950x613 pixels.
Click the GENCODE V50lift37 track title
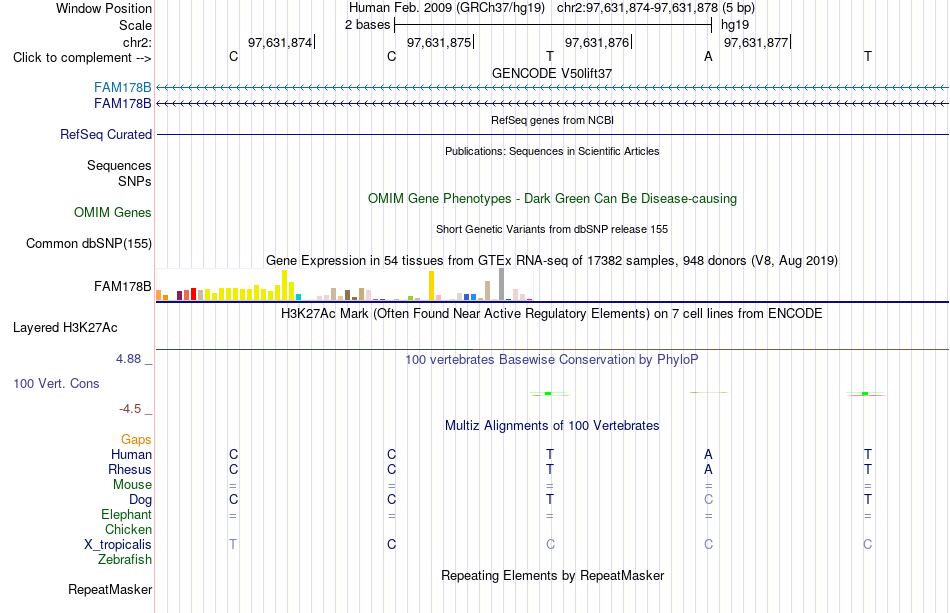[x=552, y=73]
